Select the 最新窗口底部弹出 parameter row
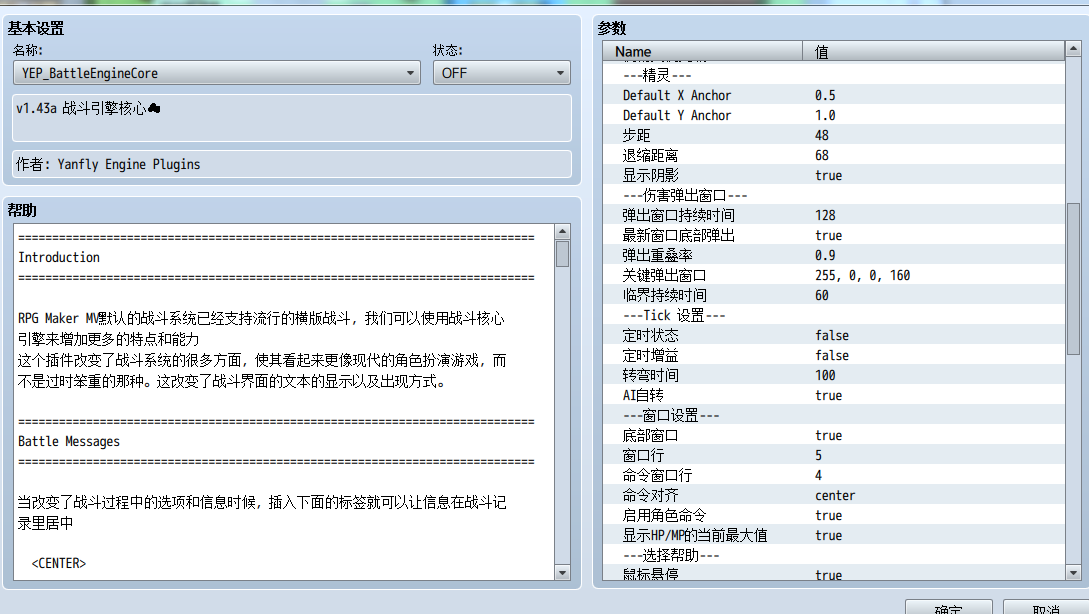Screen dimensions: 1089x614 (833, 235)
